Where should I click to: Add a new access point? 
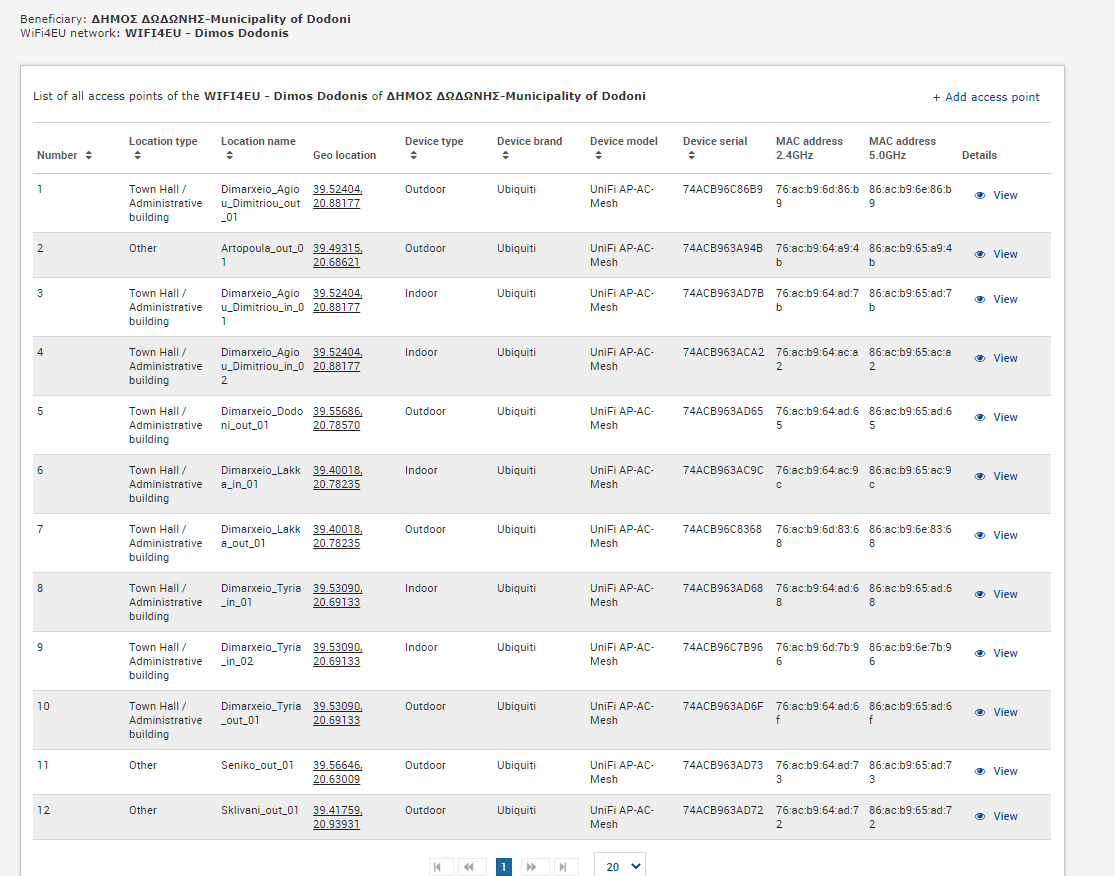click(x=986, y=97)
